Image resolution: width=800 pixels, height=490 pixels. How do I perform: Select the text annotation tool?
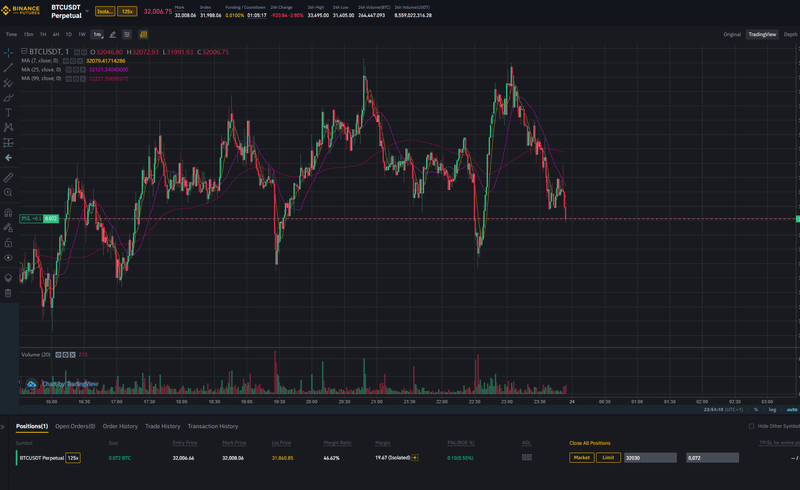click(x=8, y=112)
